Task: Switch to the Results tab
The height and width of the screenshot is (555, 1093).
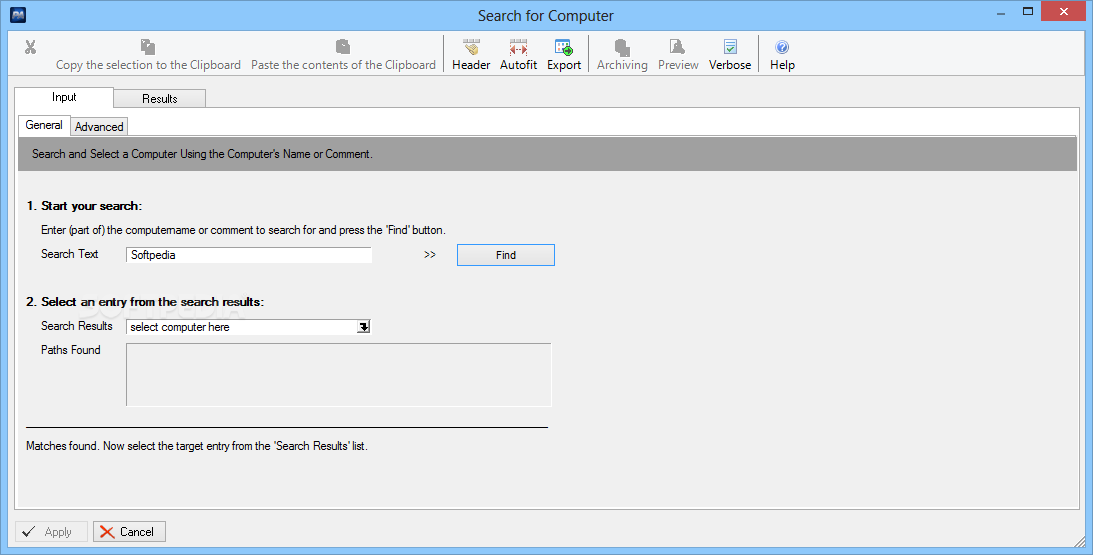Action: point(160,99)
